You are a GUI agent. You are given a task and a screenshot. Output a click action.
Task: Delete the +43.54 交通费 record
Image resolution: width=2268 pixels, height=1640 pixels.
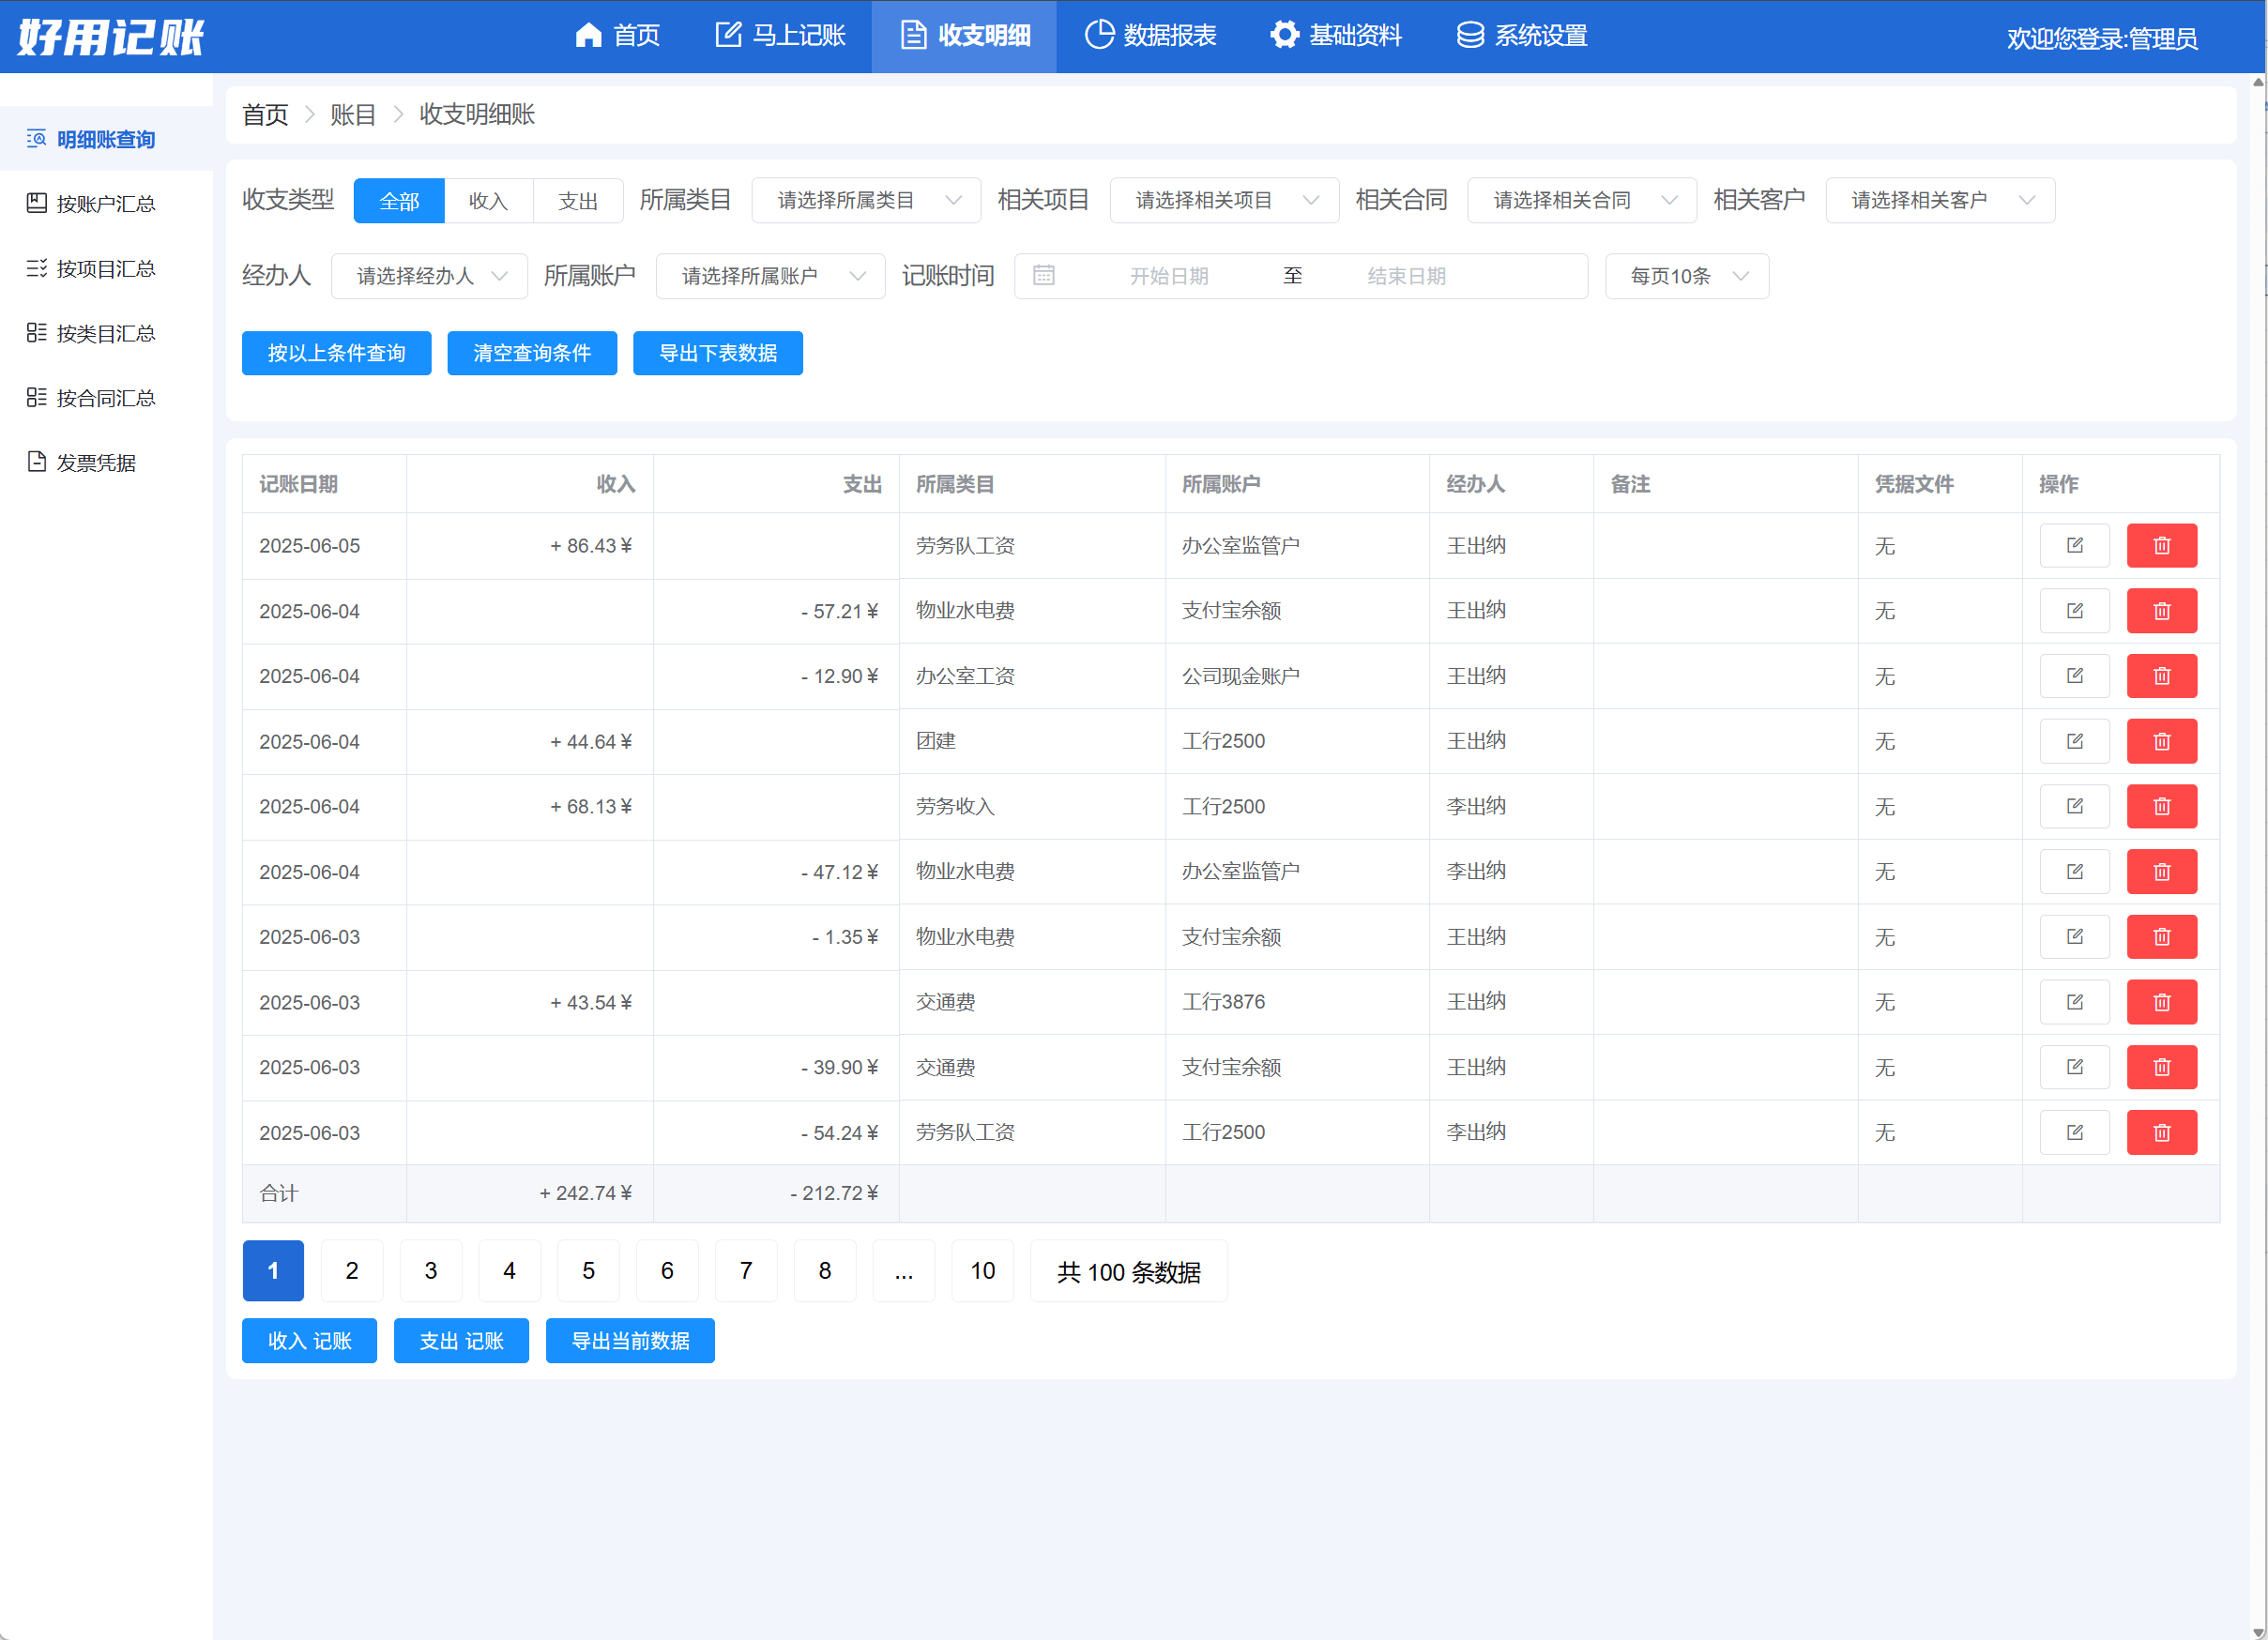coord(2161,1002)
